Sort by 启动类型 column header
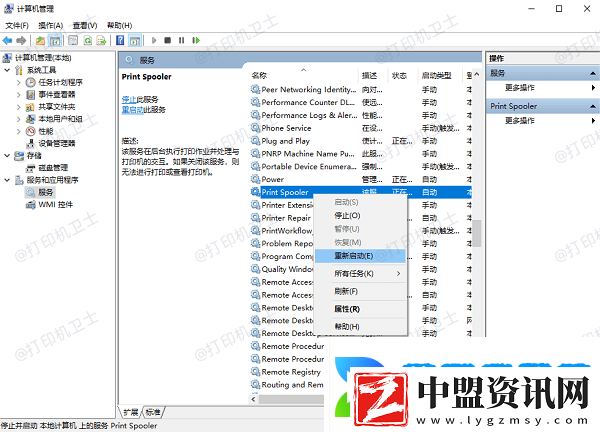The width and height of the screenshot is (600, 432). (437, 75)
